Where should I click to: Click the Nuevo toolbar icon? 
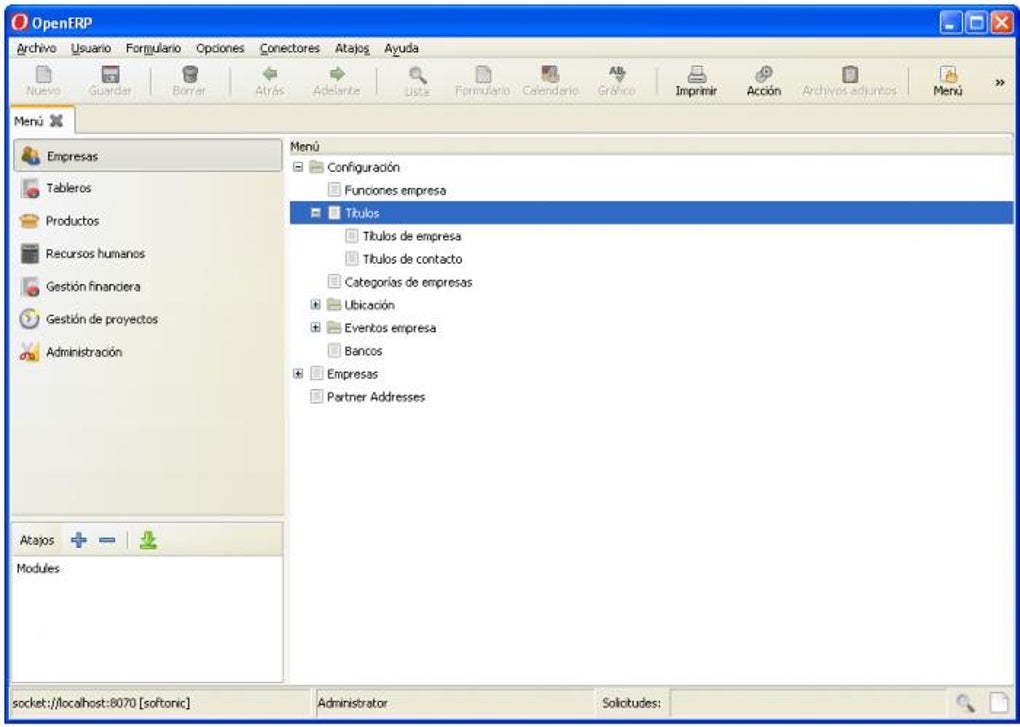click(43, 75)
